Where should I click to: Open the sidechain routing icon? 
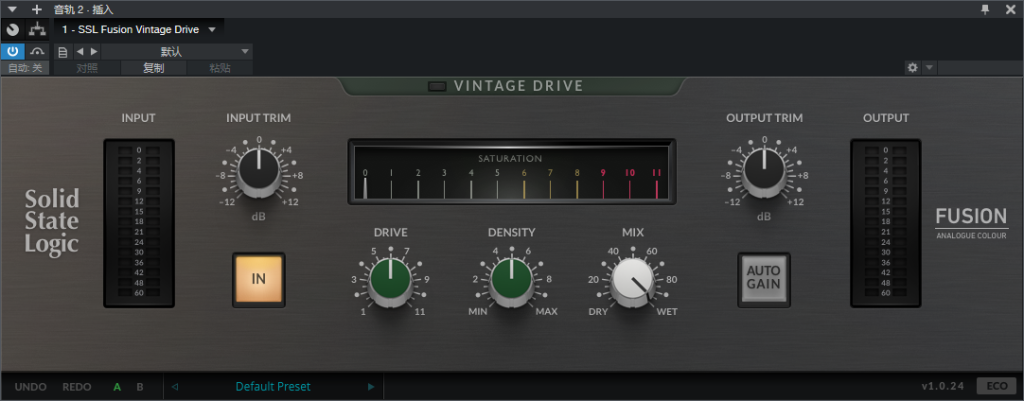click(37, 29)
